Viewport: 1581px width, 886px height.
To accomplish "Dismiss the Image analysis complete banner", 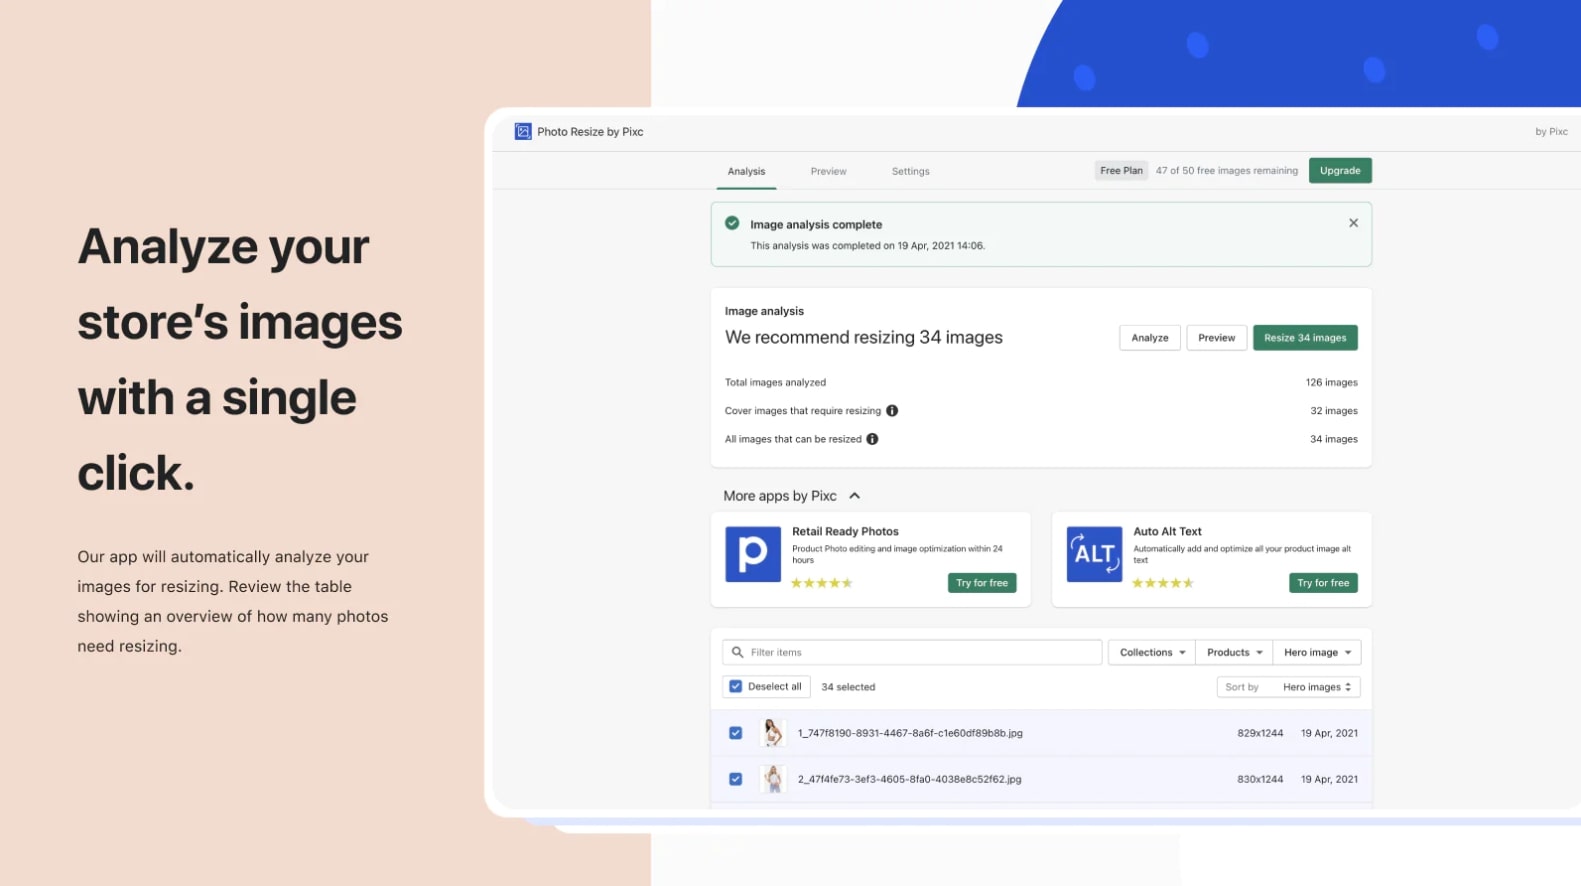I will click(1353, 223).
